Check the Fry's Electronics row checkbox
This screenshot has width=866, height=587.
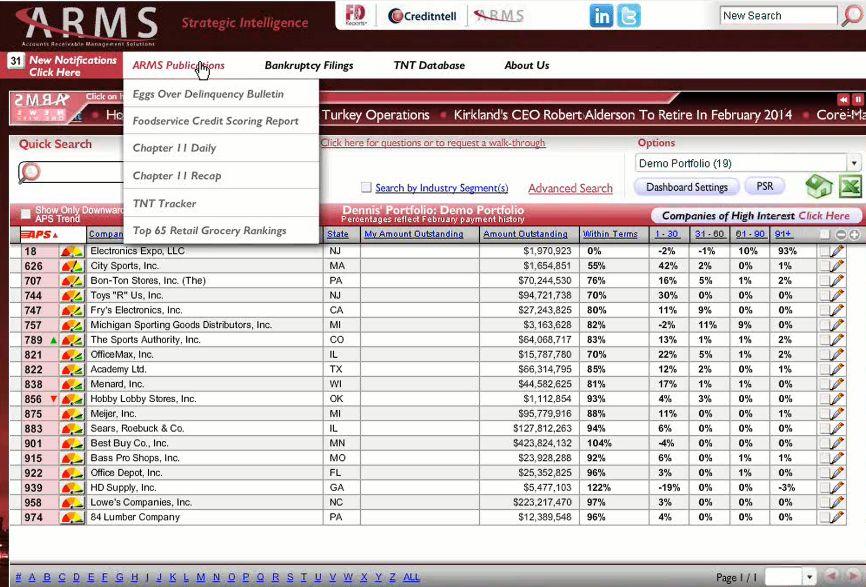825,310
